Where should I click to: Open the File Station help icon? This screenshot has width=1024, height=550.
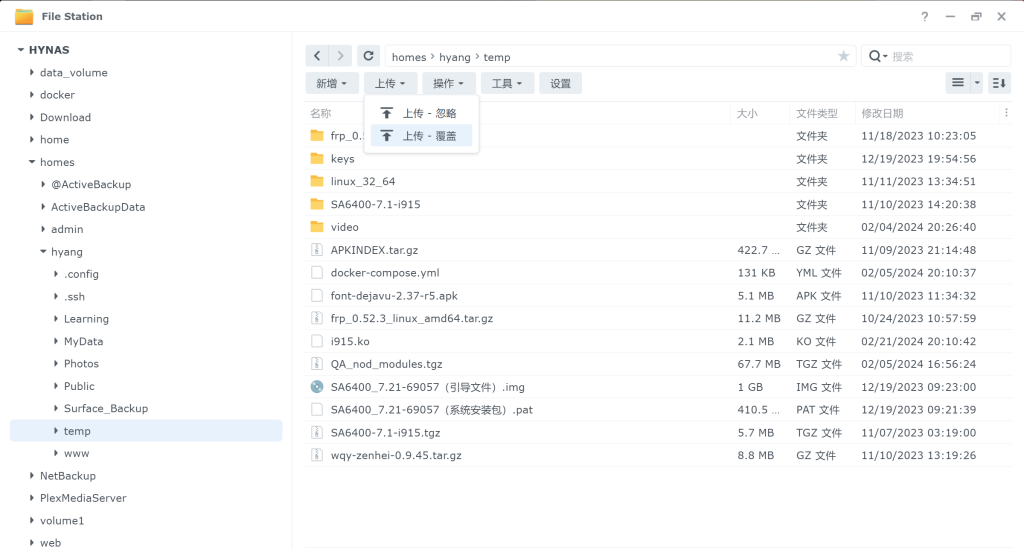pyautogui.click(x=925, y=16)
